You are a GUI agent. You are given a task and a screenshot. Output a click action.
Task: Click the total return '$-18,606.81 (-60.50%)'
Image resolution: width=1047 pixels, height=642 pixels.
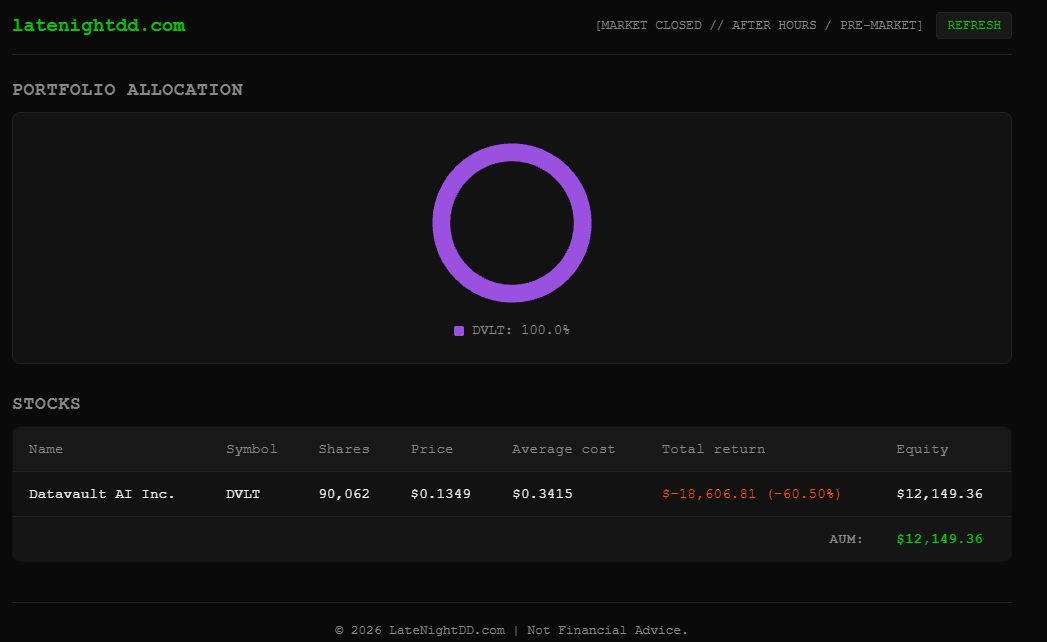tap(751, 494)
